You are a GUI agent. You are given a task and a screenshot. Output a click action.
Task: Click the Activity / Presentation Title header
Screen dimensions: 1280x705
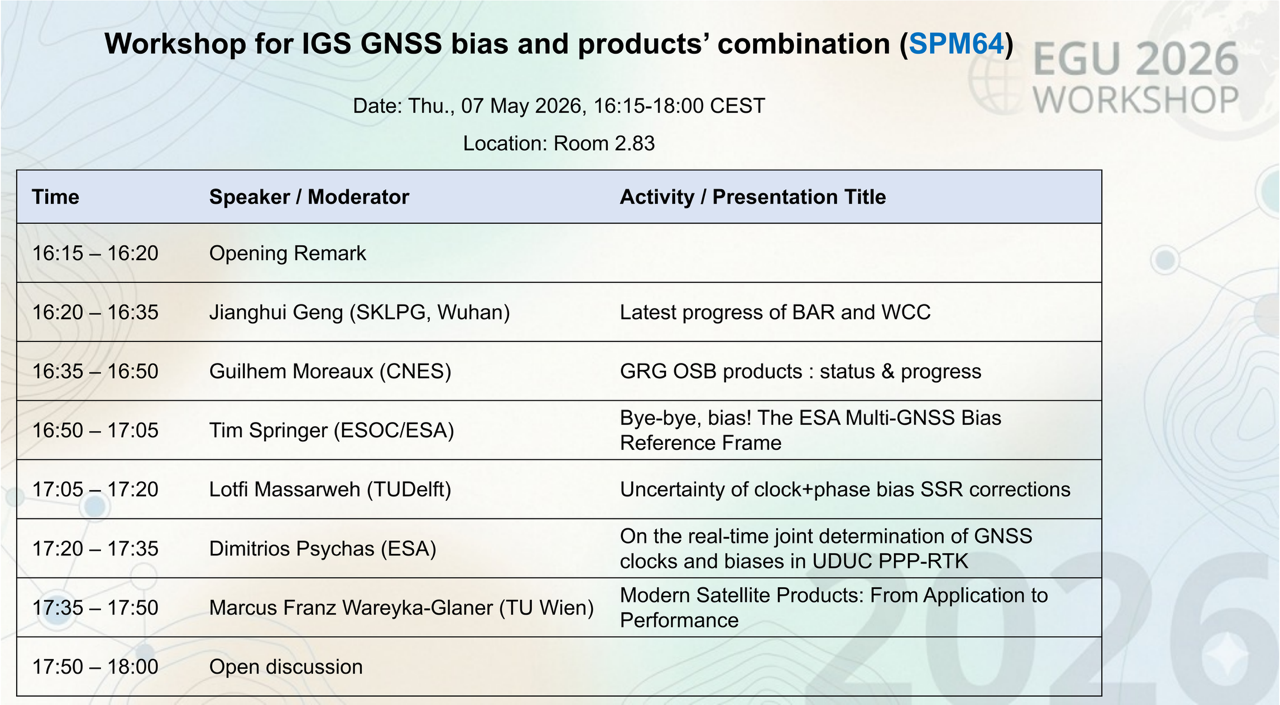pos(752,197)
